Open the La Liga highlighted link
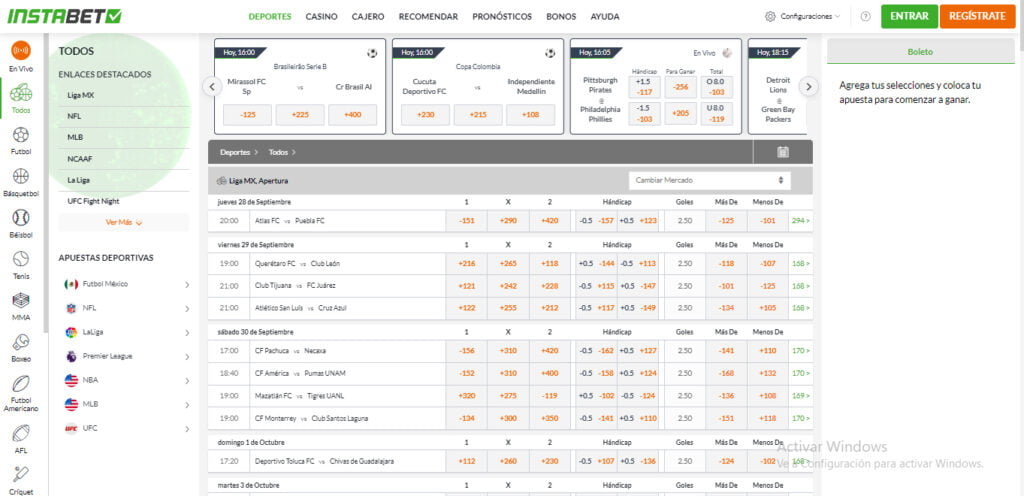This screenshot has height=496, width=1024. click(x=78, y=179)
